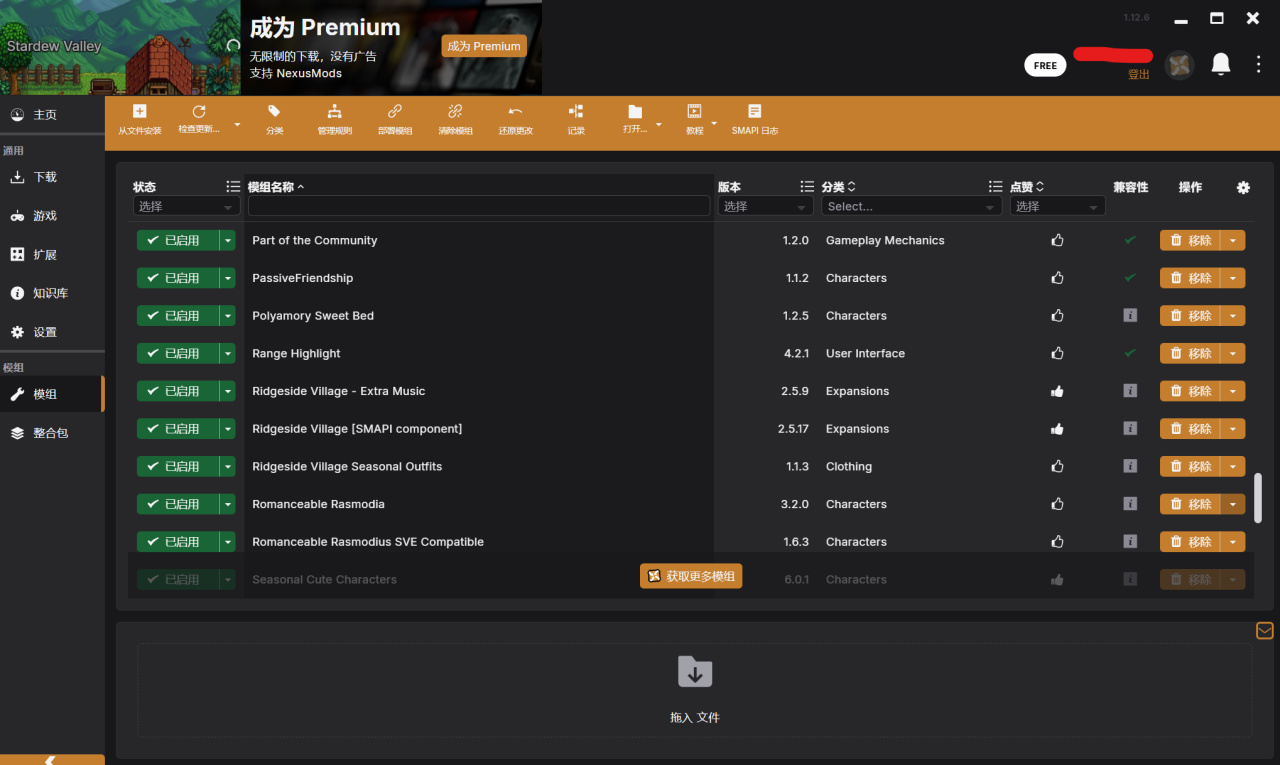Click the user avatar icon
This screenshot has height=765, width=1280.
point(1180,66)
